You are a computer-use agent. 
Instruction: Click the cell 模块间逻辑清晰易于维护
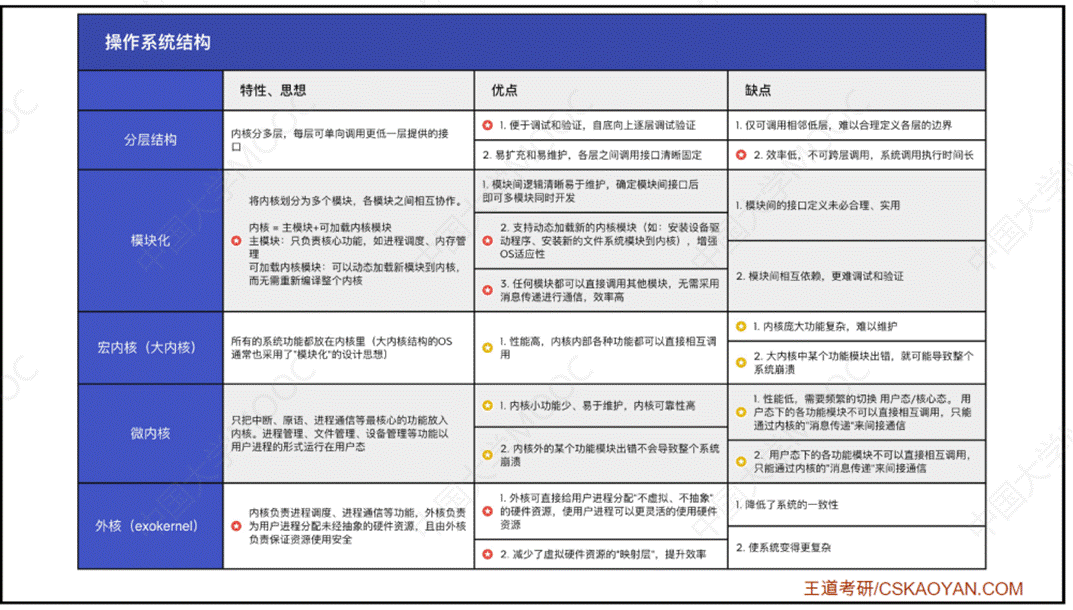pos(601,191)
